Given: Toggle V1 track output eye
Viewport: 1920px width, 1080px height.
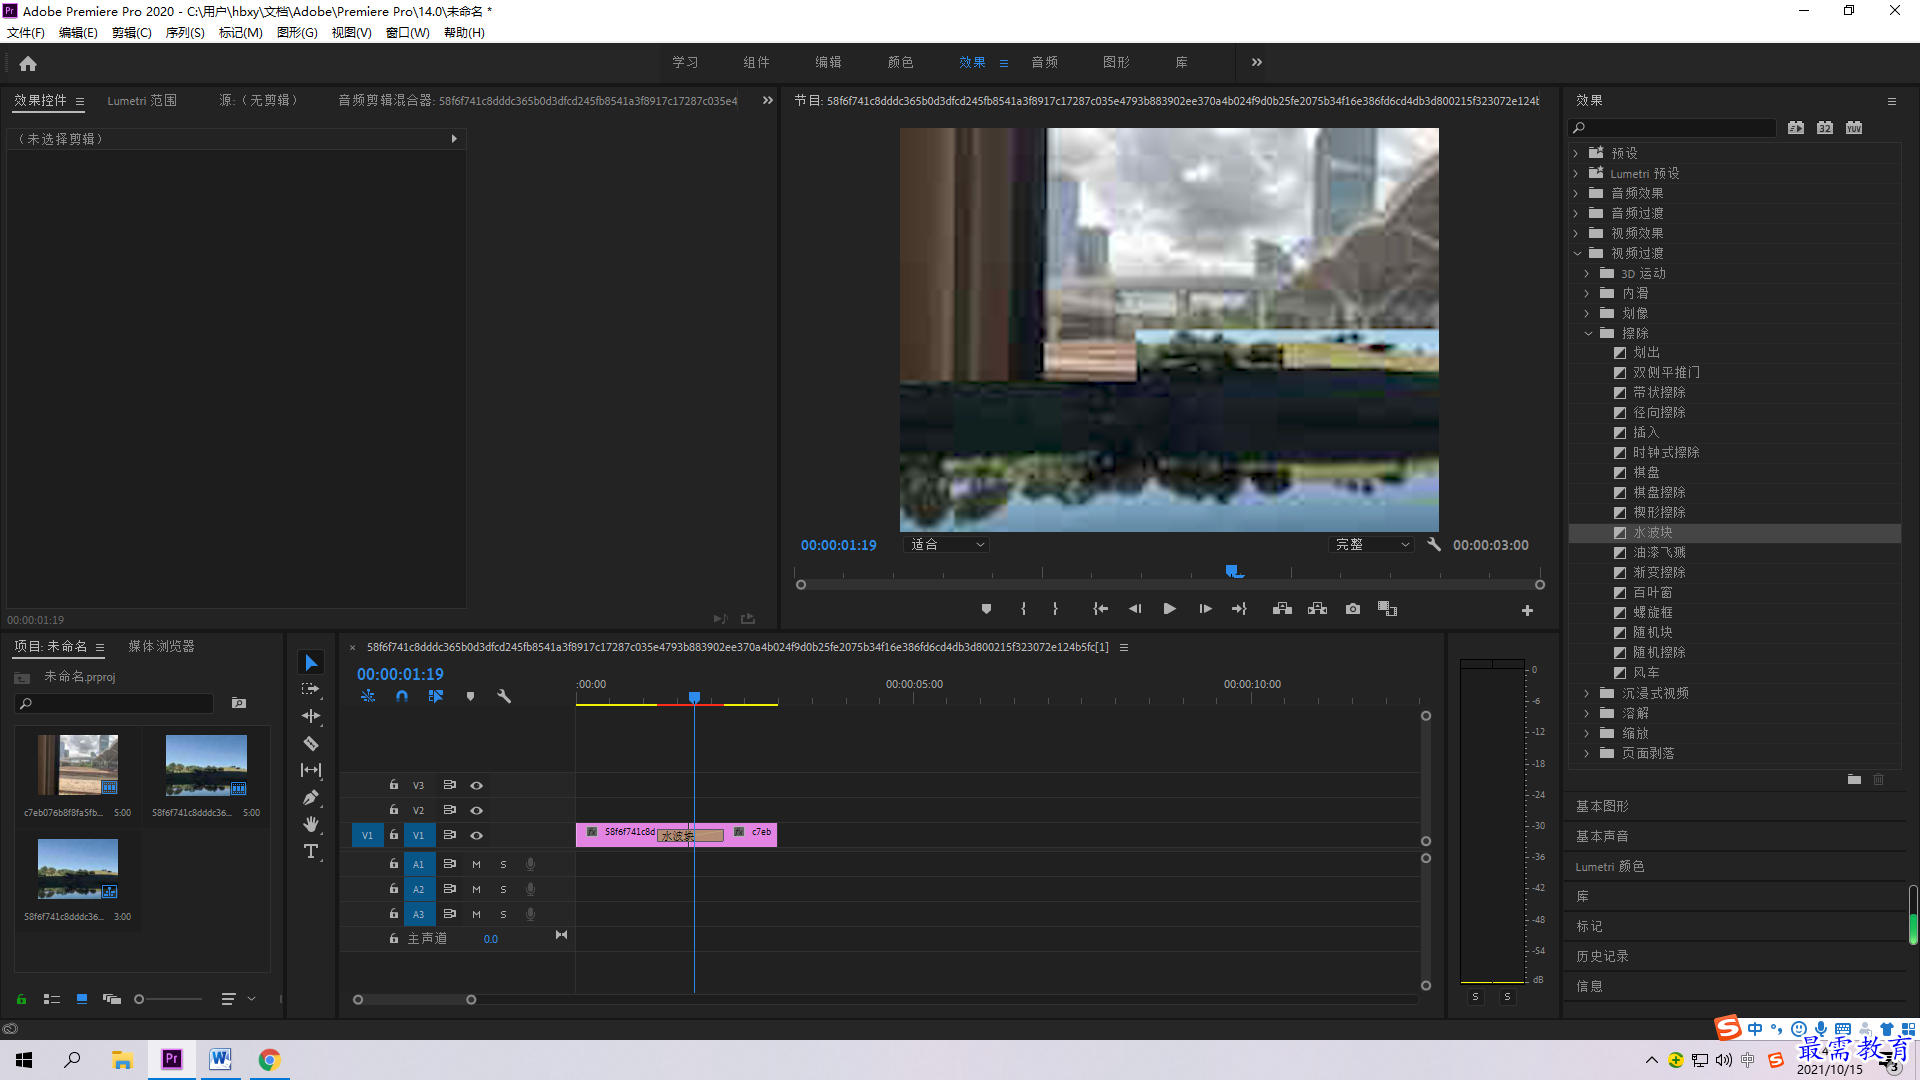Looking at the screenshot, I should [x=477, y=836].
